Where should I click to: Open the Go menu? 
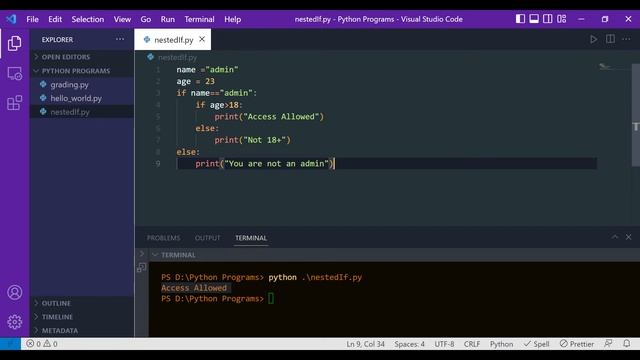click(x=146, y=19)
